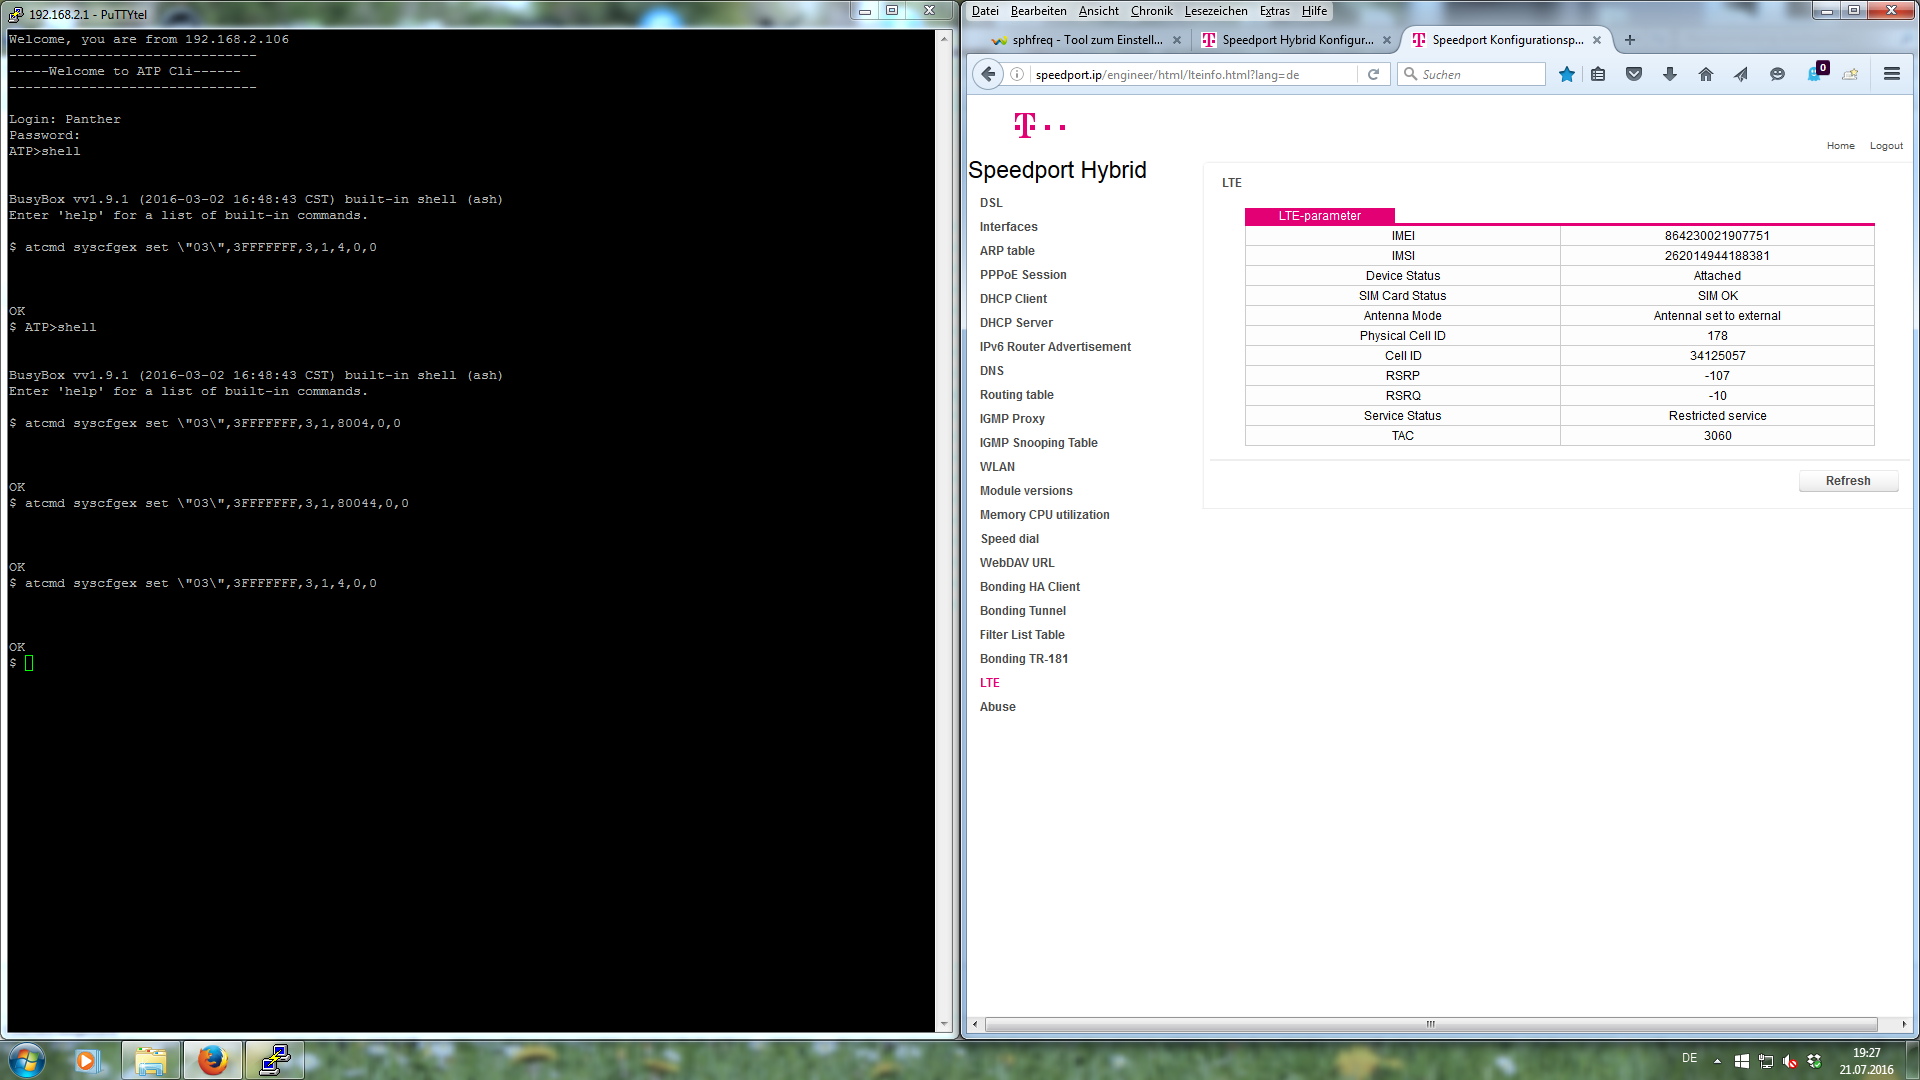Open PuTTY window system menu icon
The width and height of the screenshot is (1920, 1080).
coord(15,14)
